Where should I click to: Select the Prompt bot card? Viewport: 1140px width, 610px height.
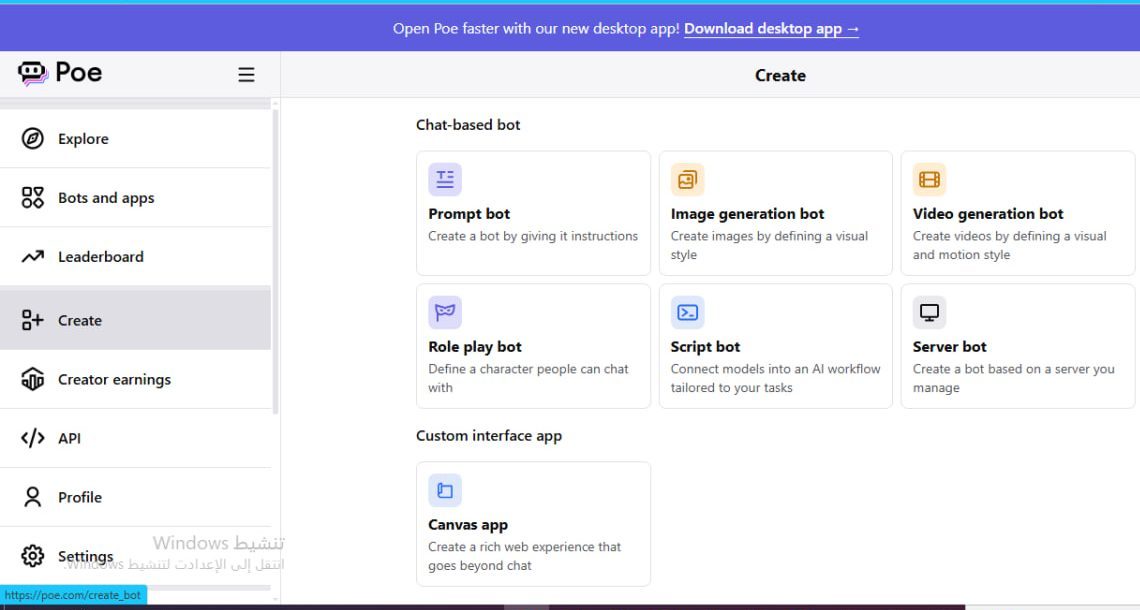(532, 213)
